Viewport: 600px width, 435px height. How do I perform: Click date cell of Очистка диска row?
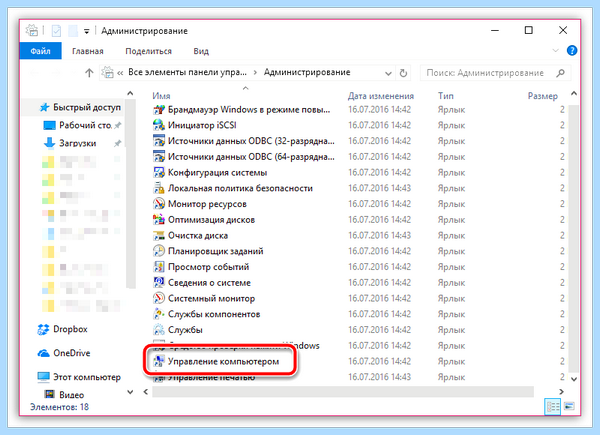(x=379, y=236)
